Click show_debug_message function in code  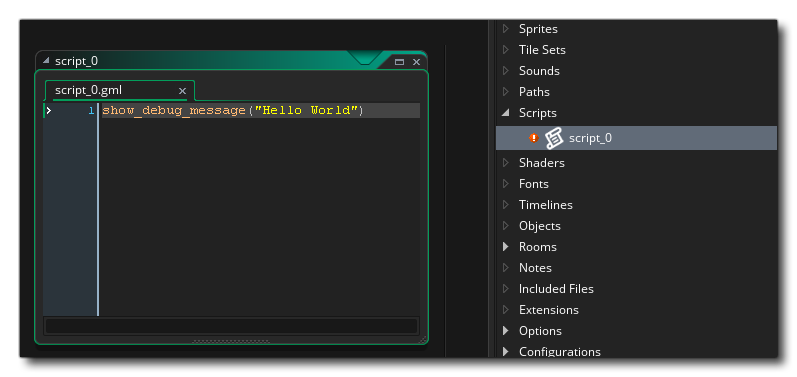[174, 111]
